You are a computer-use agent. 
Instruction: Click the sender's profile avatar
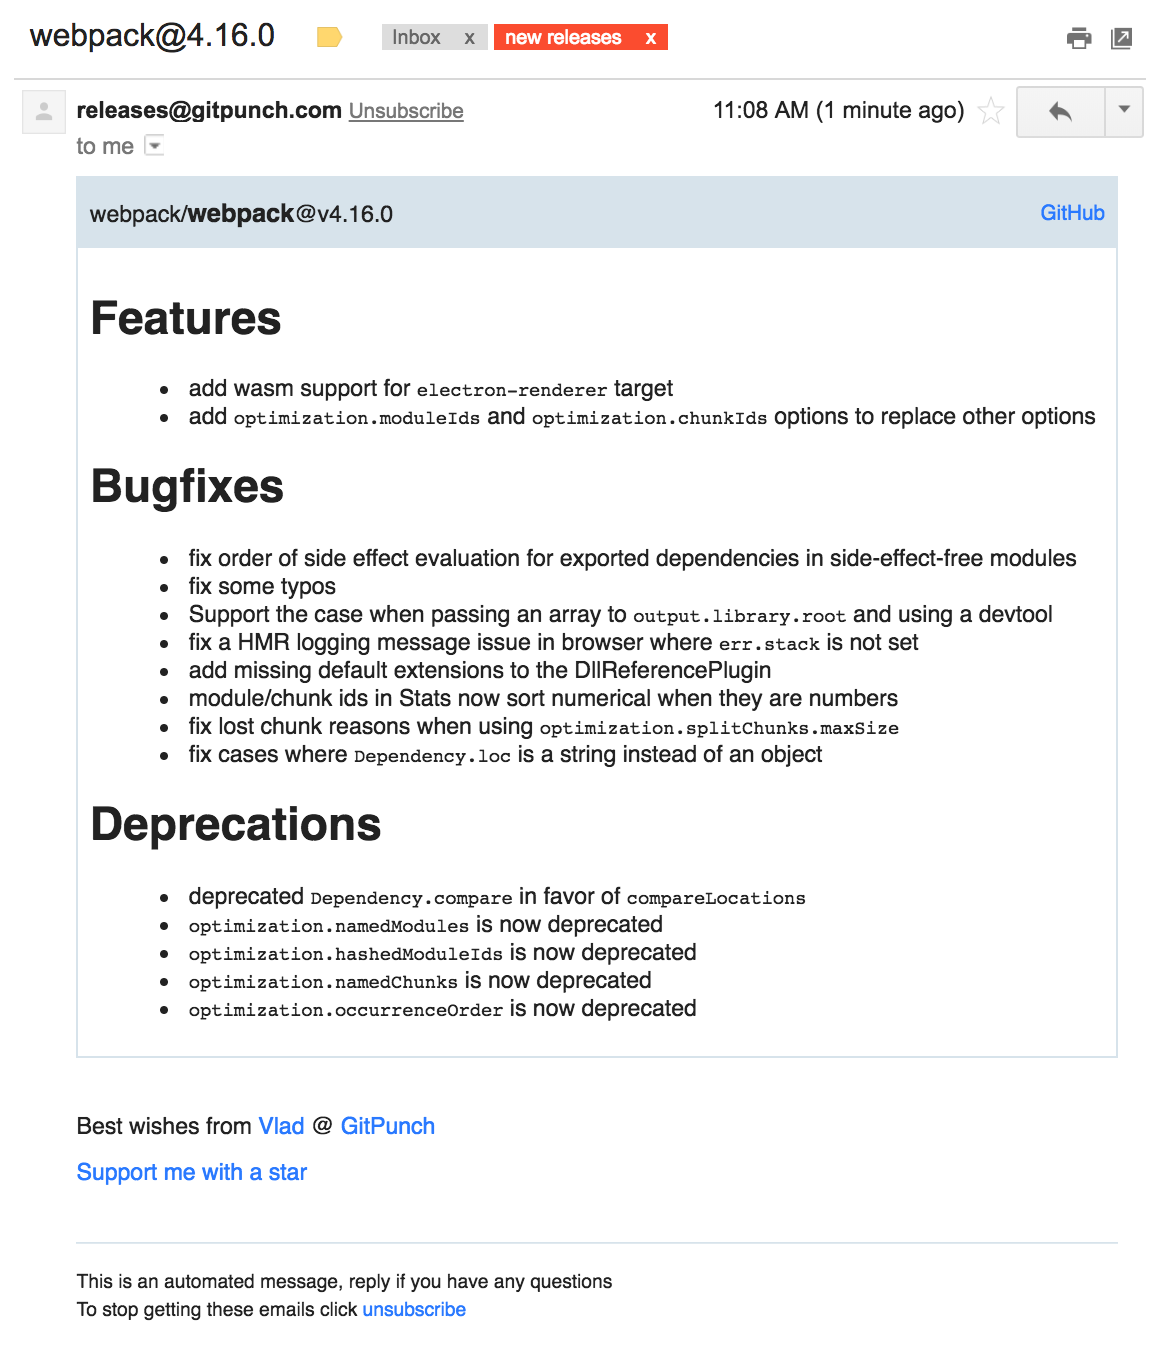(44, 112)
